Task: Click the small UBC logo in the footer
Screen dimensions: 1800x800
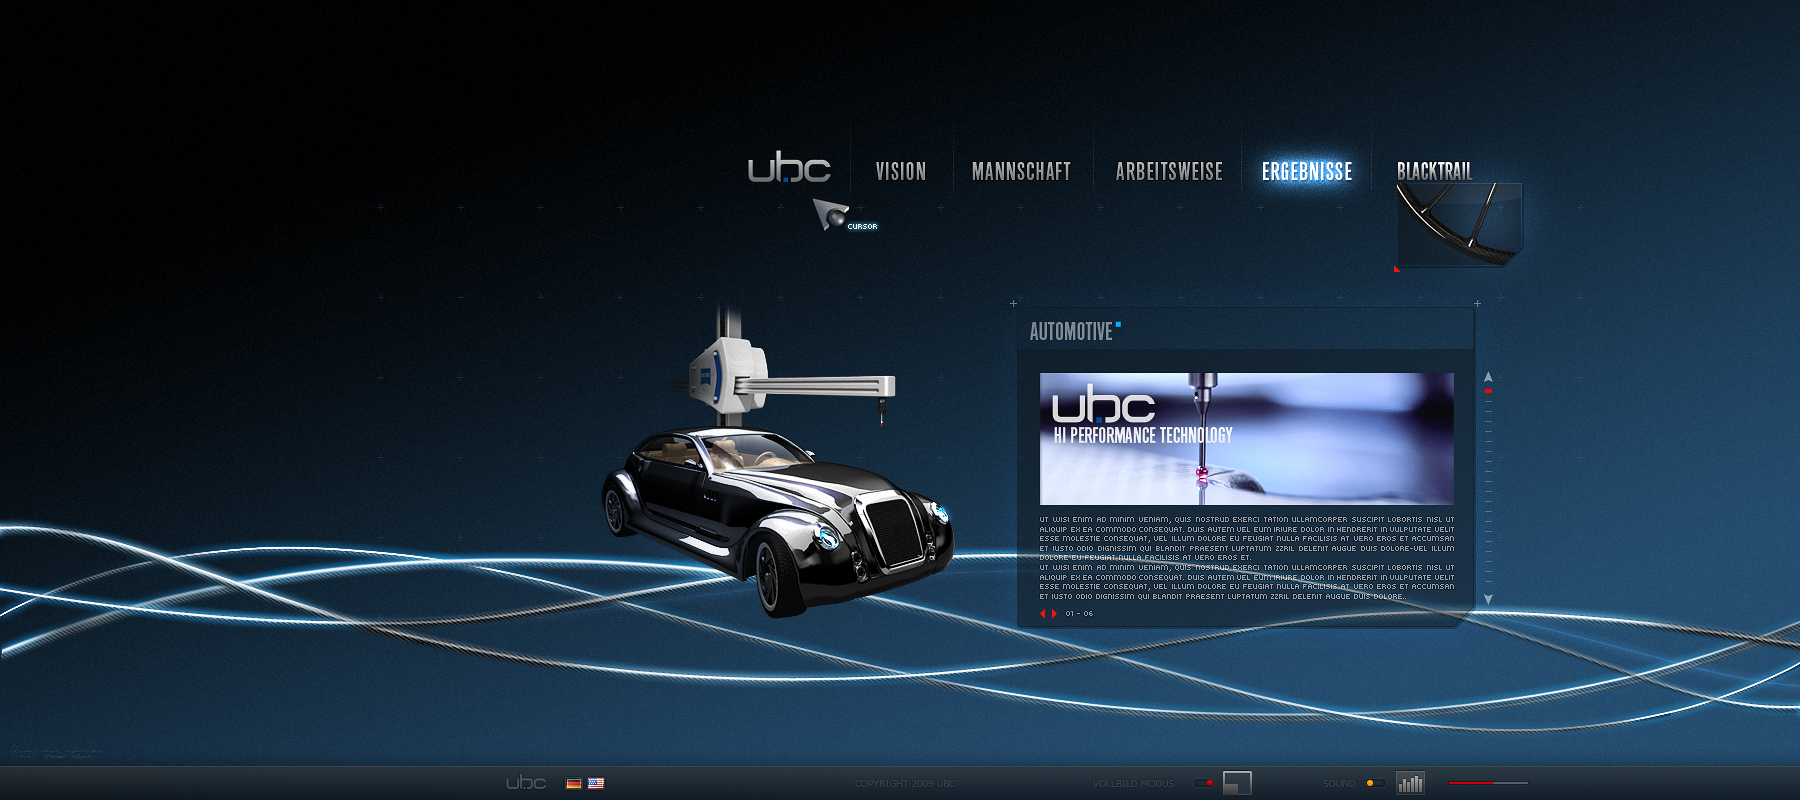Action: [x=526, y=782]
